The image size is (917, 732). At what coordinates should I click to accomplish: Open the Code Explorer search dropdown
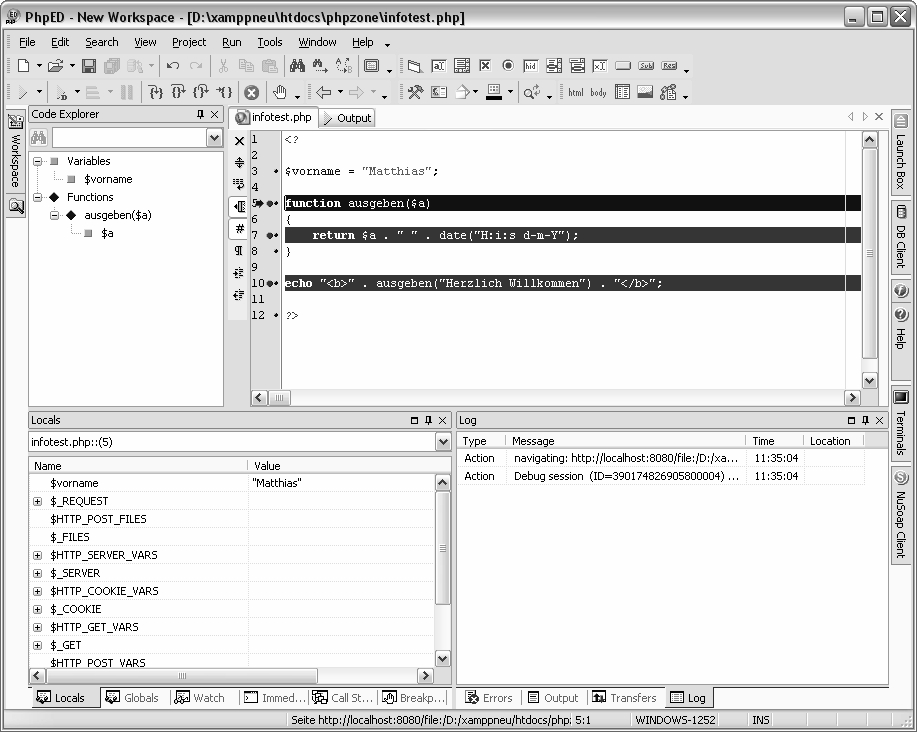pyautogui.click(x=214, y=138)
